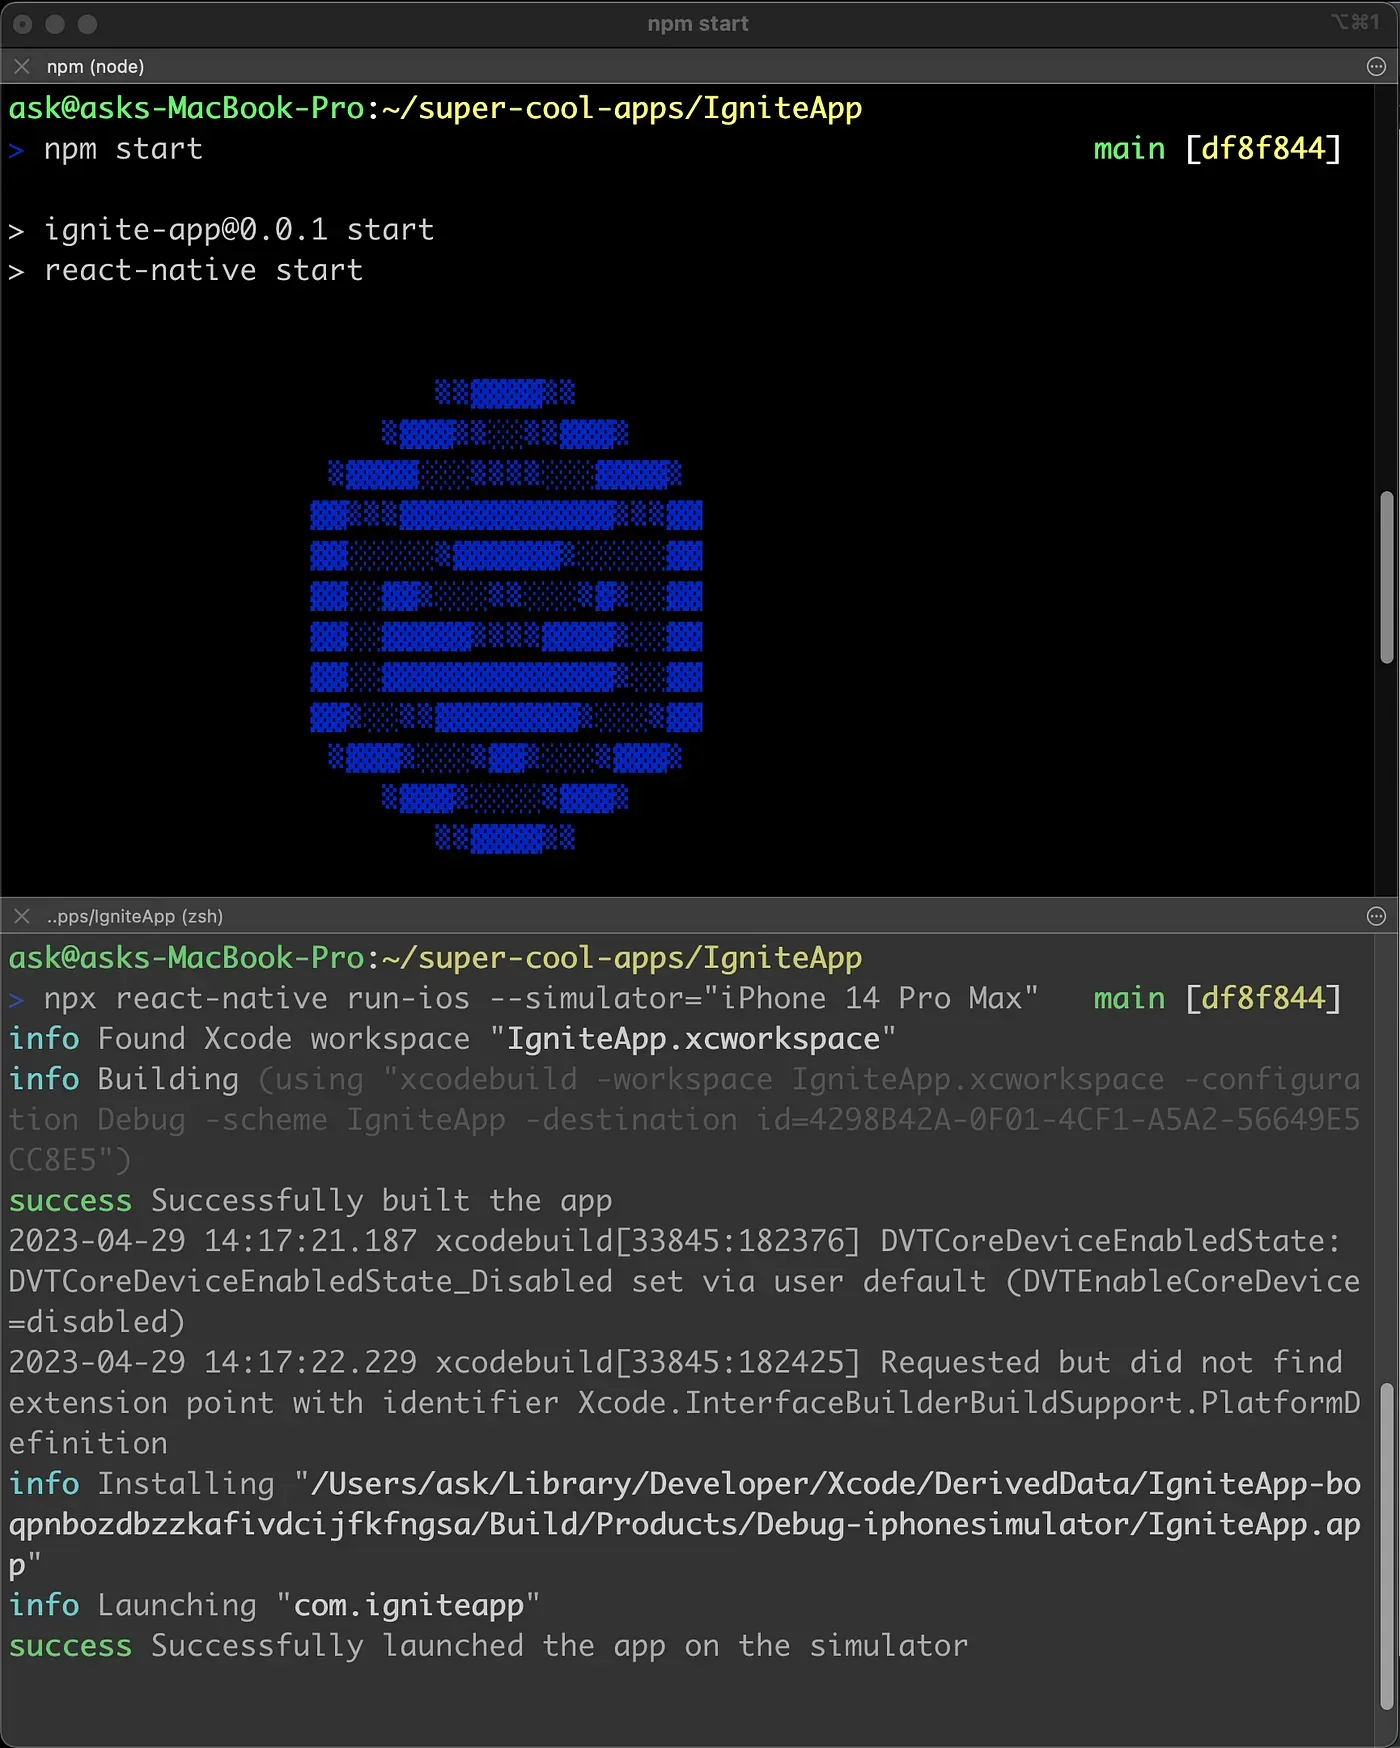Open the npm (node) pane options menu
Viewport: 1400px width, 1748px height.
tap(1376, 67)
